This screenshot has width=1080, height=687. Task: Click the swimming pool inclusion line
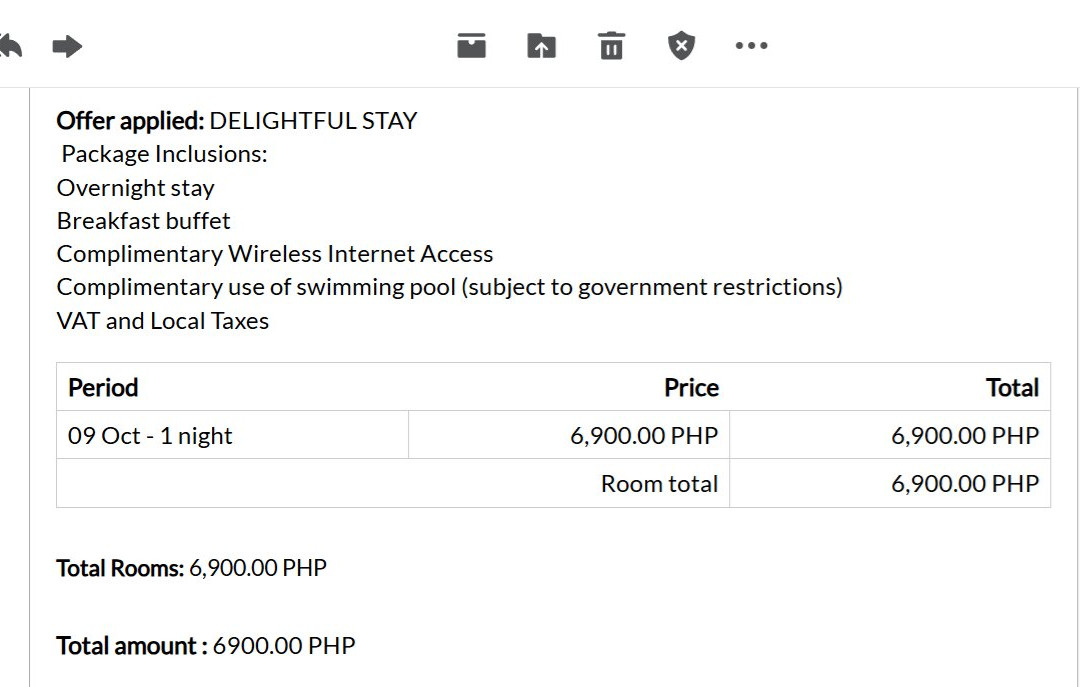click(450, 287)
